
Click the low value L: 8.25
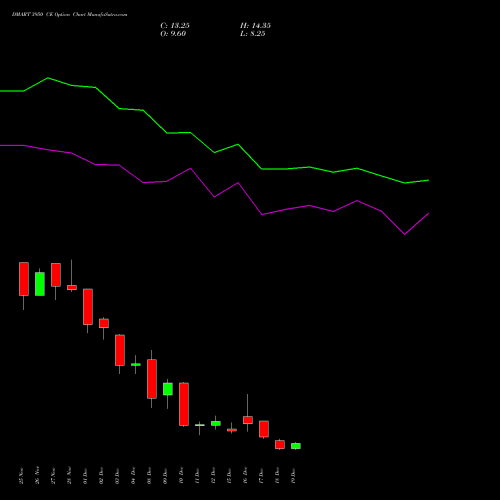(253, 34)
